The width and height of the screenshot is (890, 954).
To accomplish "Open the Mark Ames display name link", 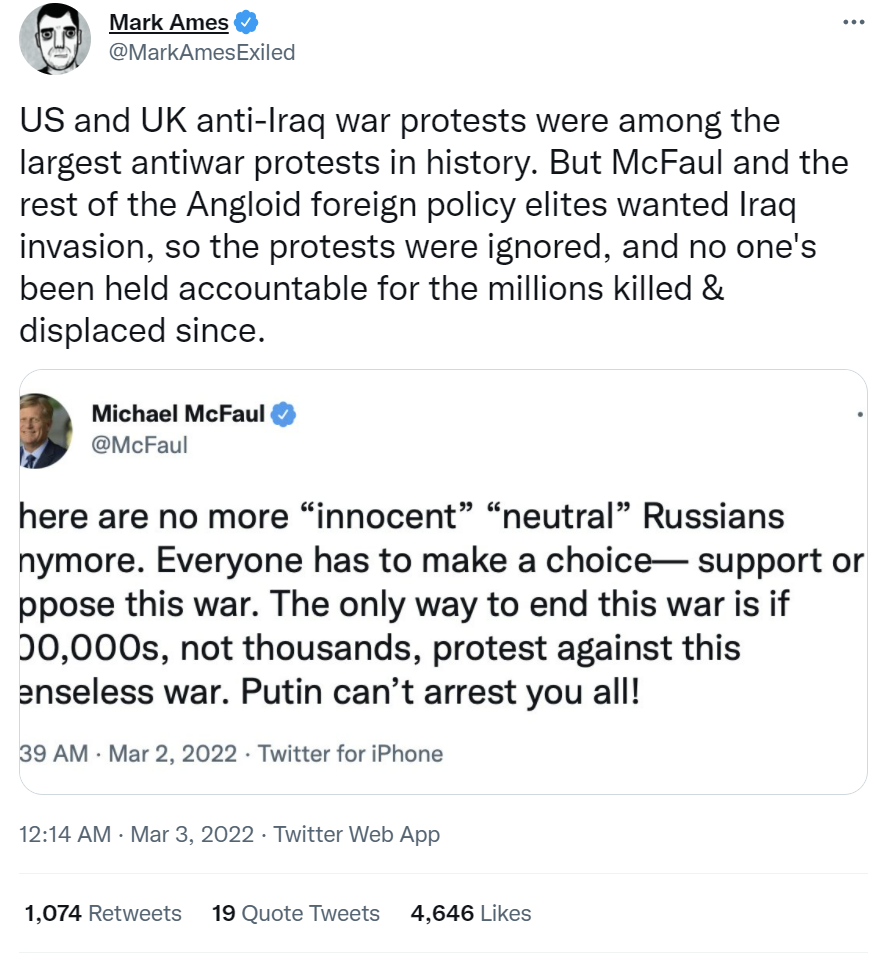I will (168, 23).
